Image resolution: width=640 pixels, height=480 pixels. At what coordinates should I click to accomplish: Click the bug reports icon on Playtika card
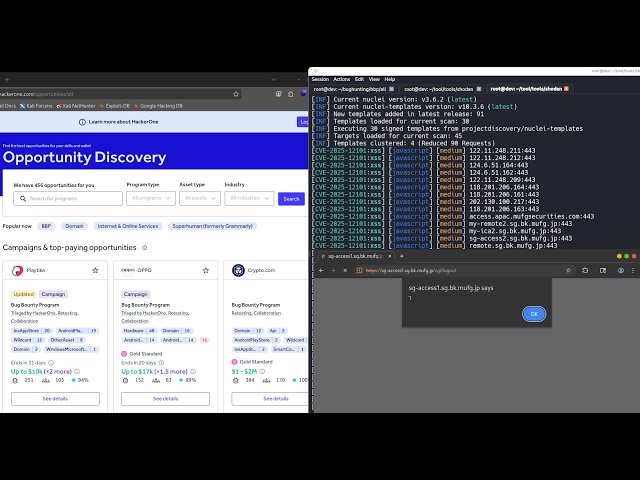click(x=15, y=380)
